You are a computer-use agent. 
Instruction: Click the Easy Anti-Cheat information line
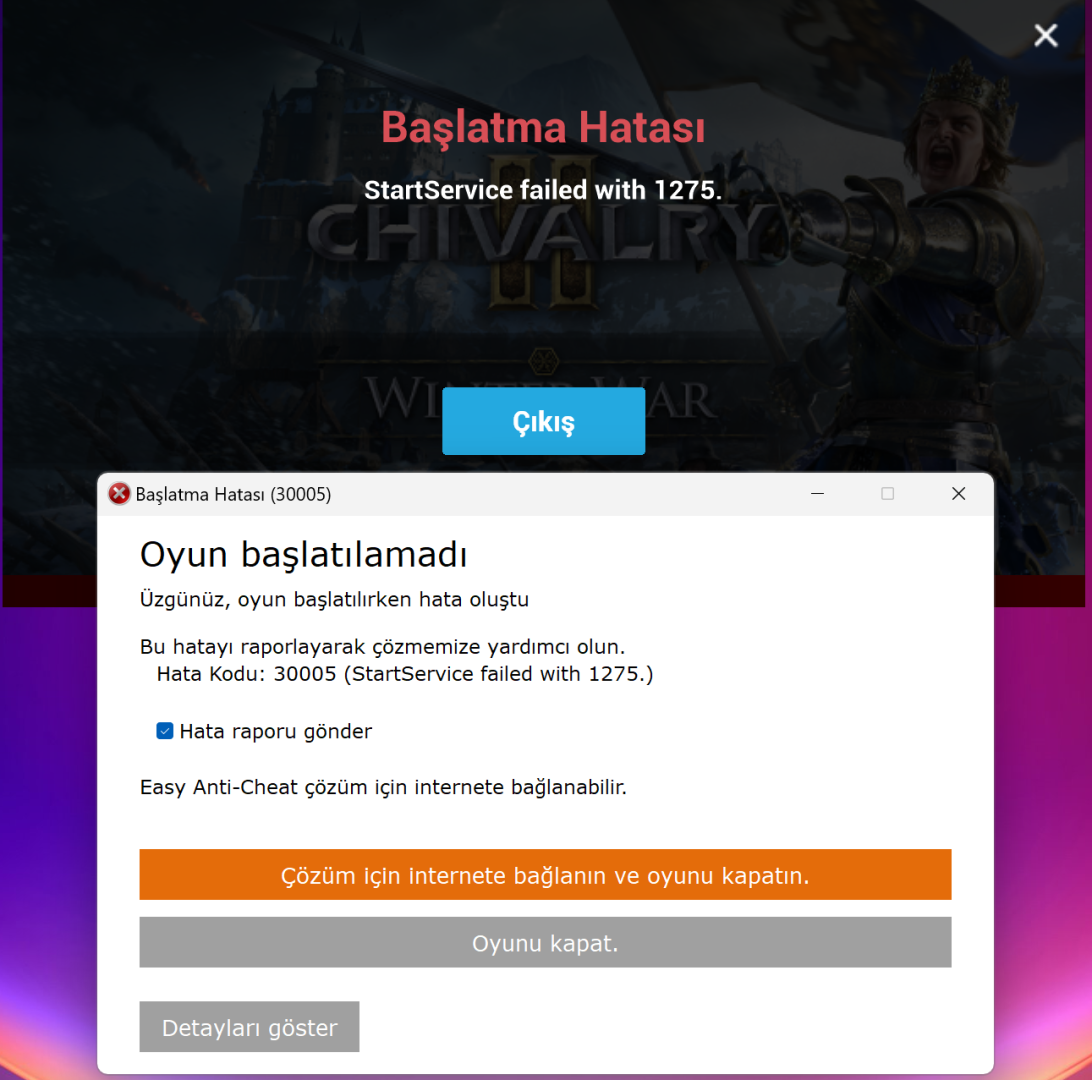[x=383, y=788]
